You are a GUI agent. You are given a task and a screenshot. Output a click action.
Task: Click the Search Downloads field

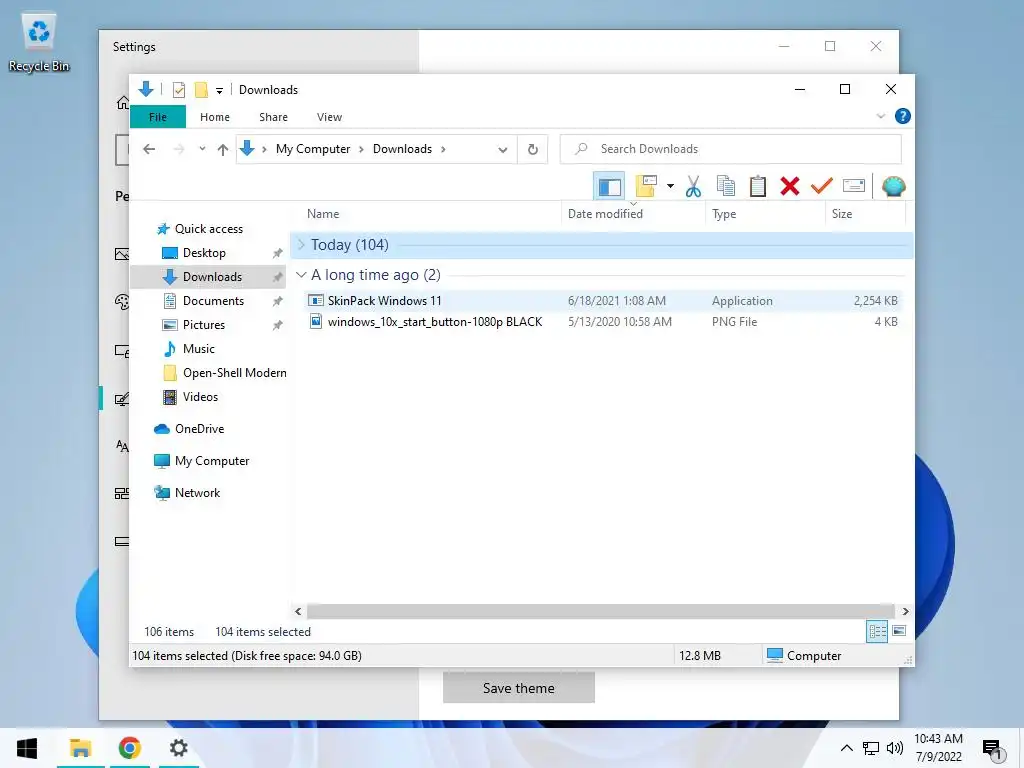(731, 149)
